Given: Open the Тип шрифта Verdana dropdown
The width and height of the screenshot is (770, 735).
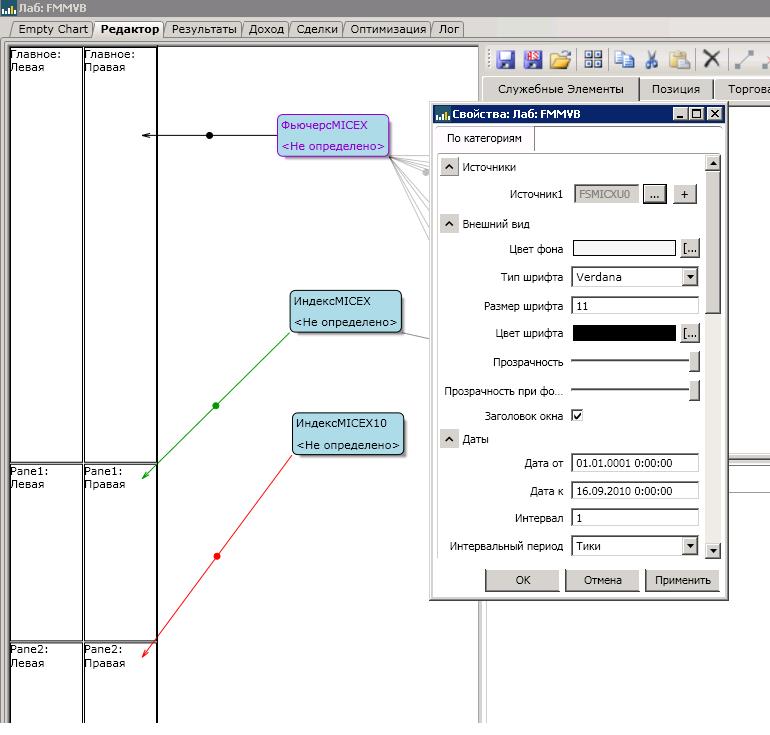Looking at the screenshot, I should coord(689,277).
